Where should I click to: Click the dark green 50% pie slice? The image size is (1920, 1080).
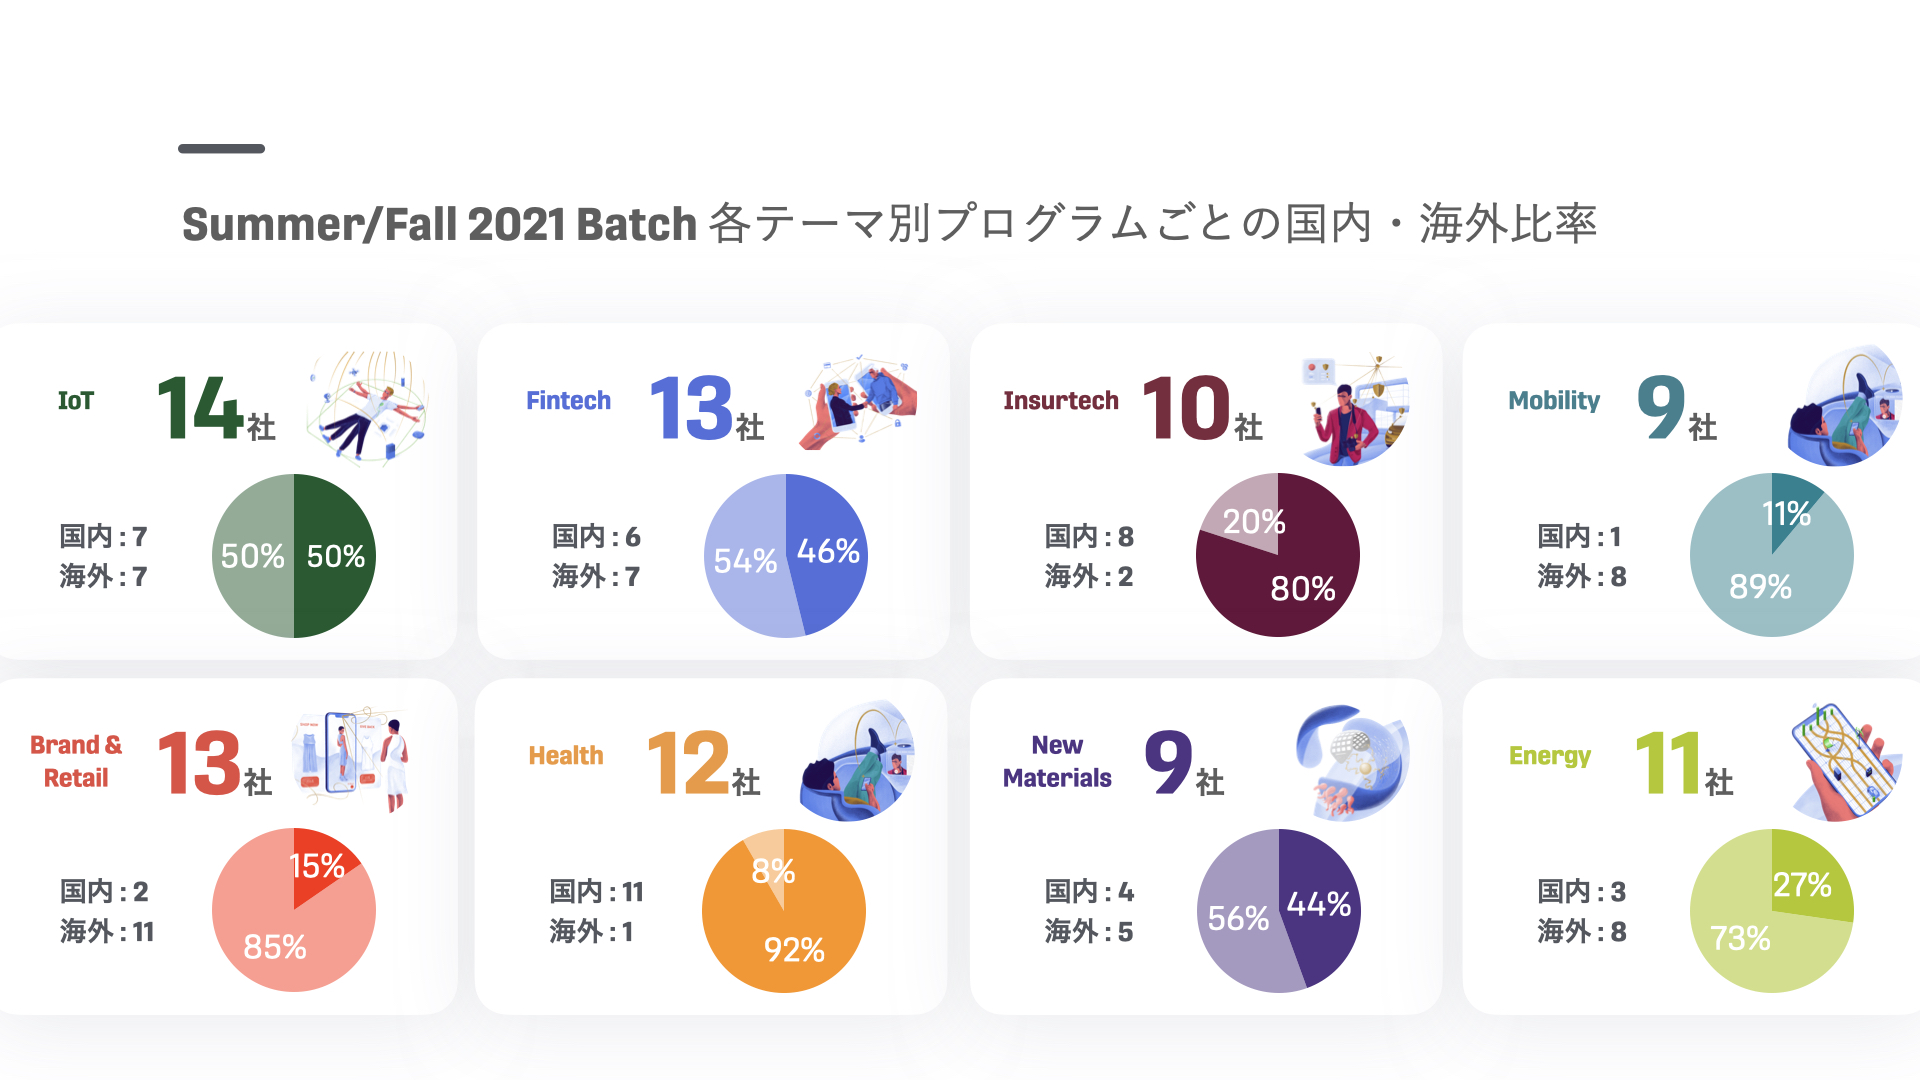click(335, 556)
